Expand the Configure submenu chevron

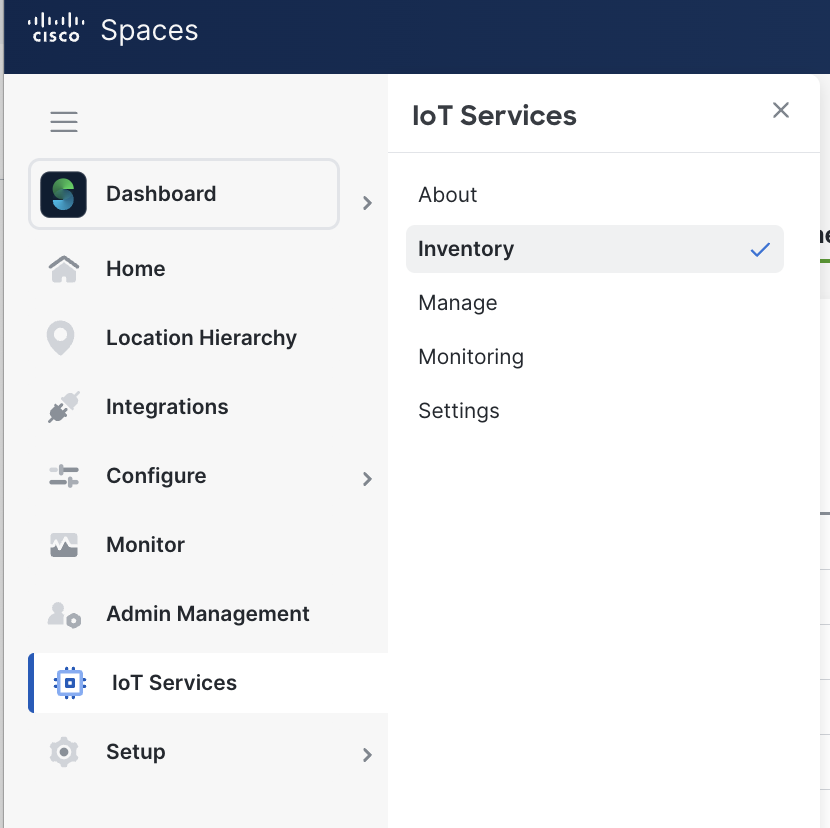[x=367, y=479]
